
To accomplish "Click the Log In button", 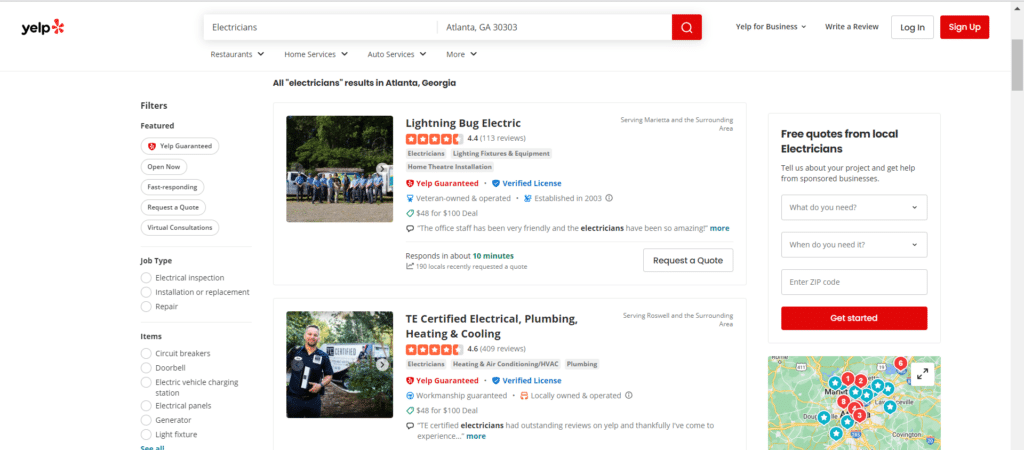I will (912, 27).
